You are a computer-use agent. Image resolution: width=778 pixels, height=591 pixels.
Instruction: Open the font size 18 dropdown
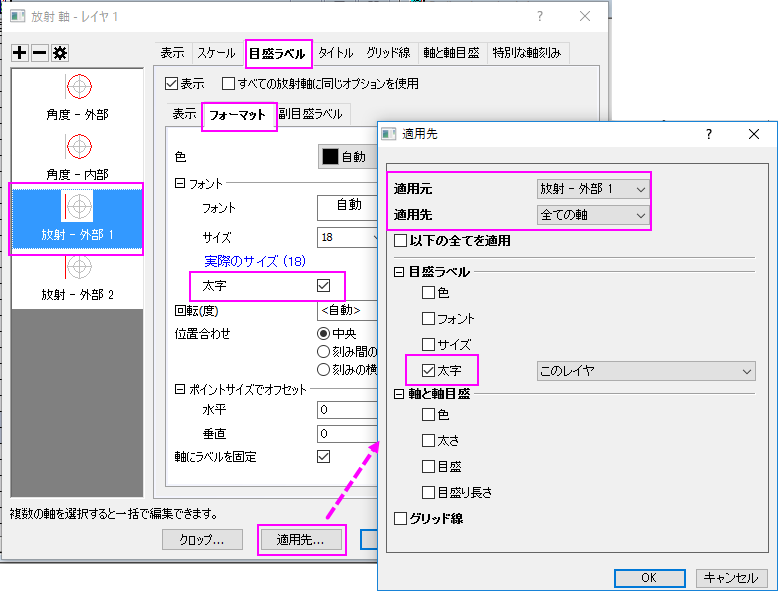click(347, 237)
